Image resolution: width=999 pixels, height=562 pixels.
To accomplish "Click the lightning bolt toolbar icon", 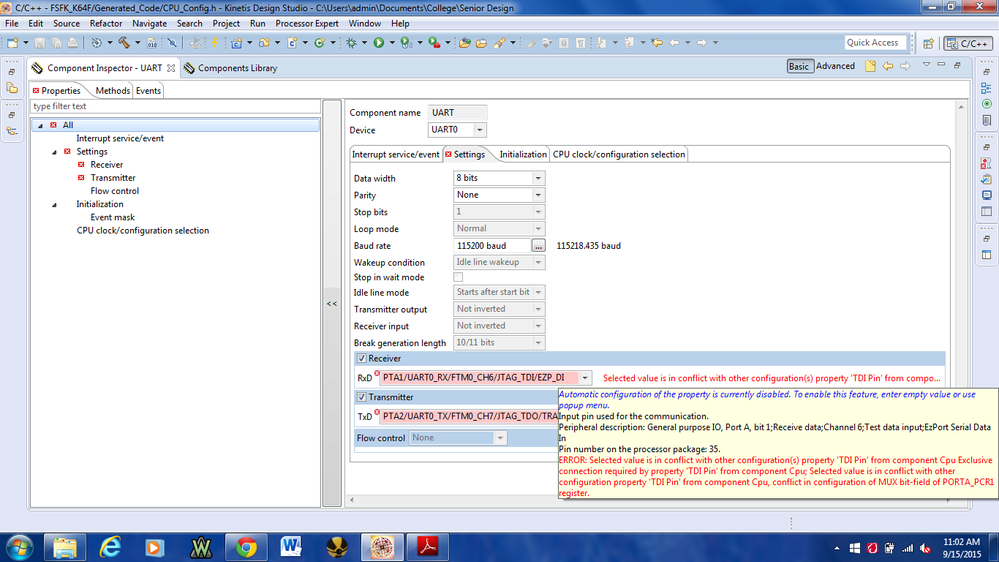I will [x=215, y=43].
